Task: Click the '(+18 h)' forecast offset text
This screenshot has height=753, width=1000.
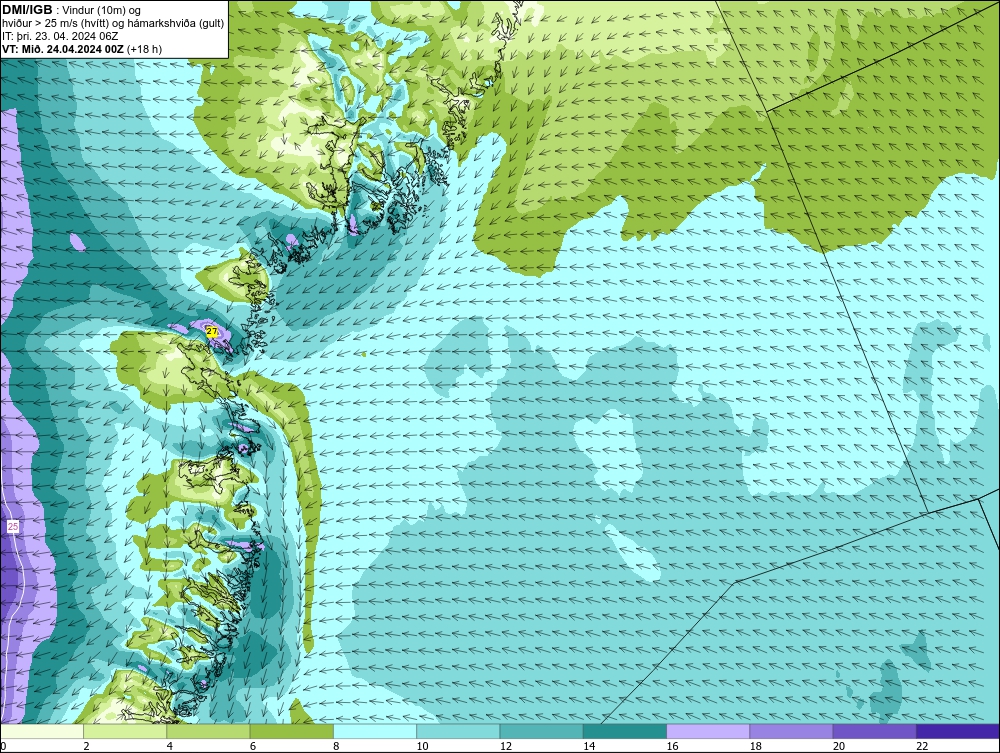Action: coord(145,49)
